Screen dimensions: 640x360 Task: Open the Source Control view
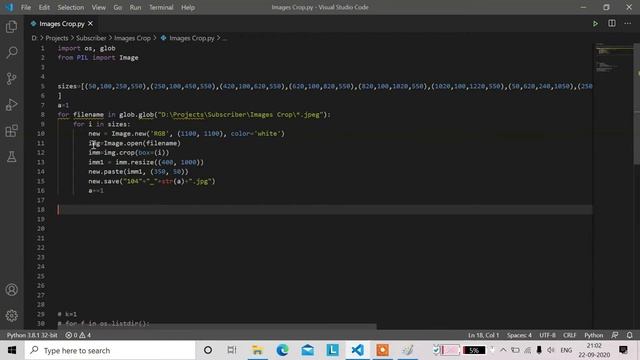(x=11, y=78)
